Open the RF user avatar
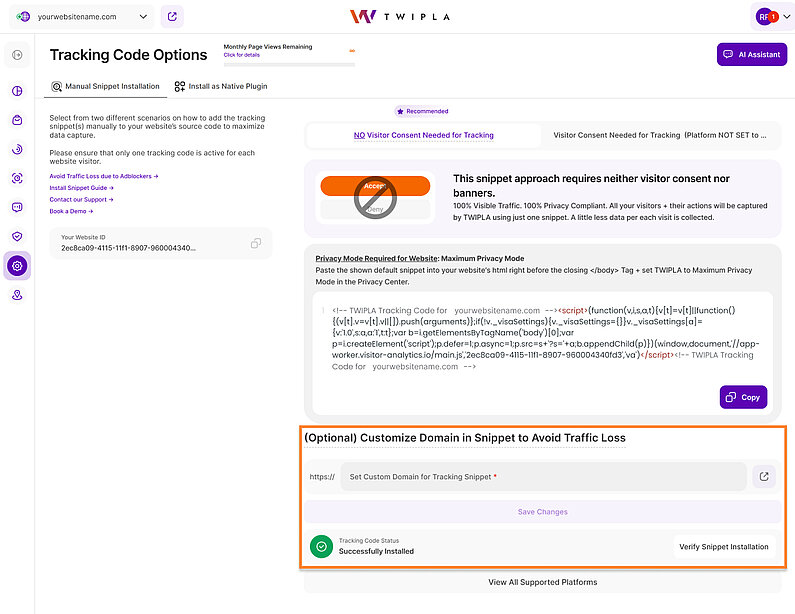Image resolution: width=795 pixels, height=614 pixels. pyautogui.click(x=766, y=17)
